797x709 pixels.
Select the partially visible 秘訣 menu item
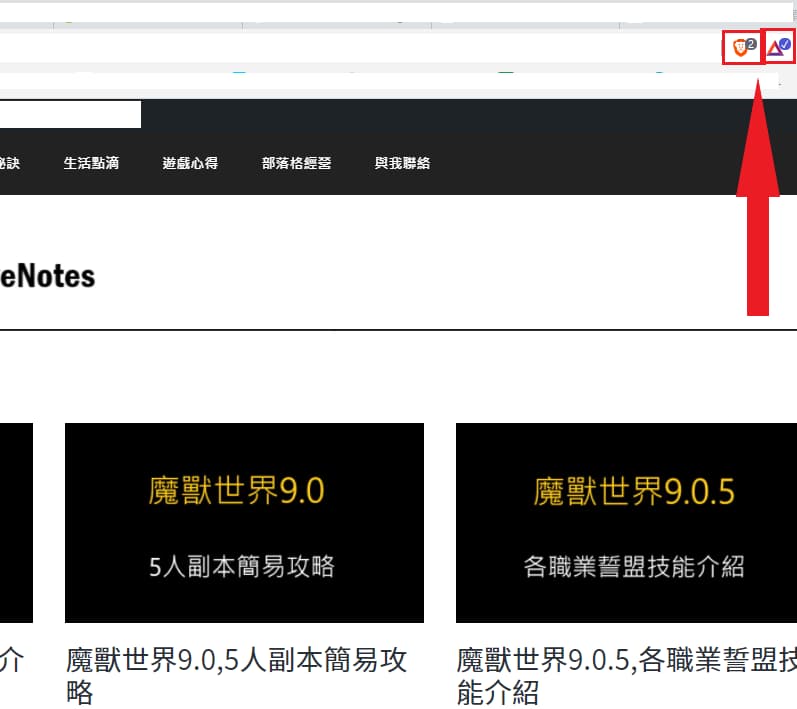point(9,163)
